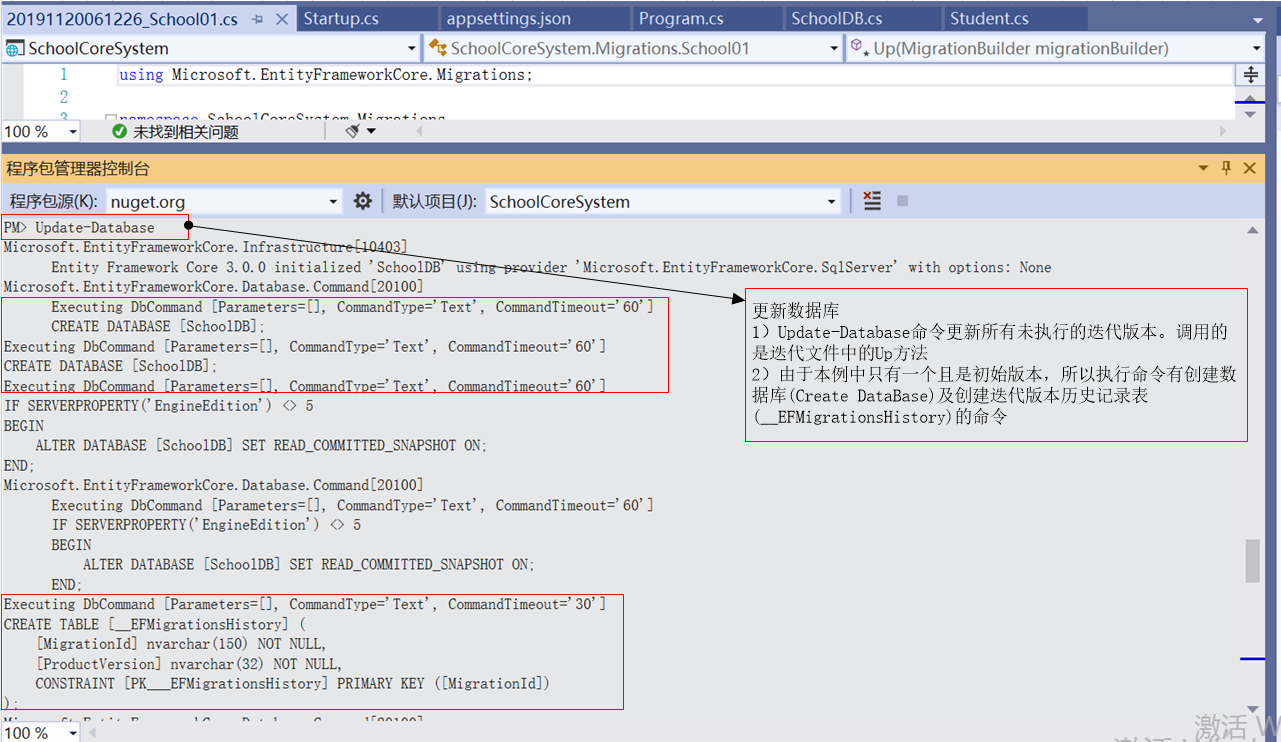
Task: Click the Default project (J) label
Action: coord(435,201)
